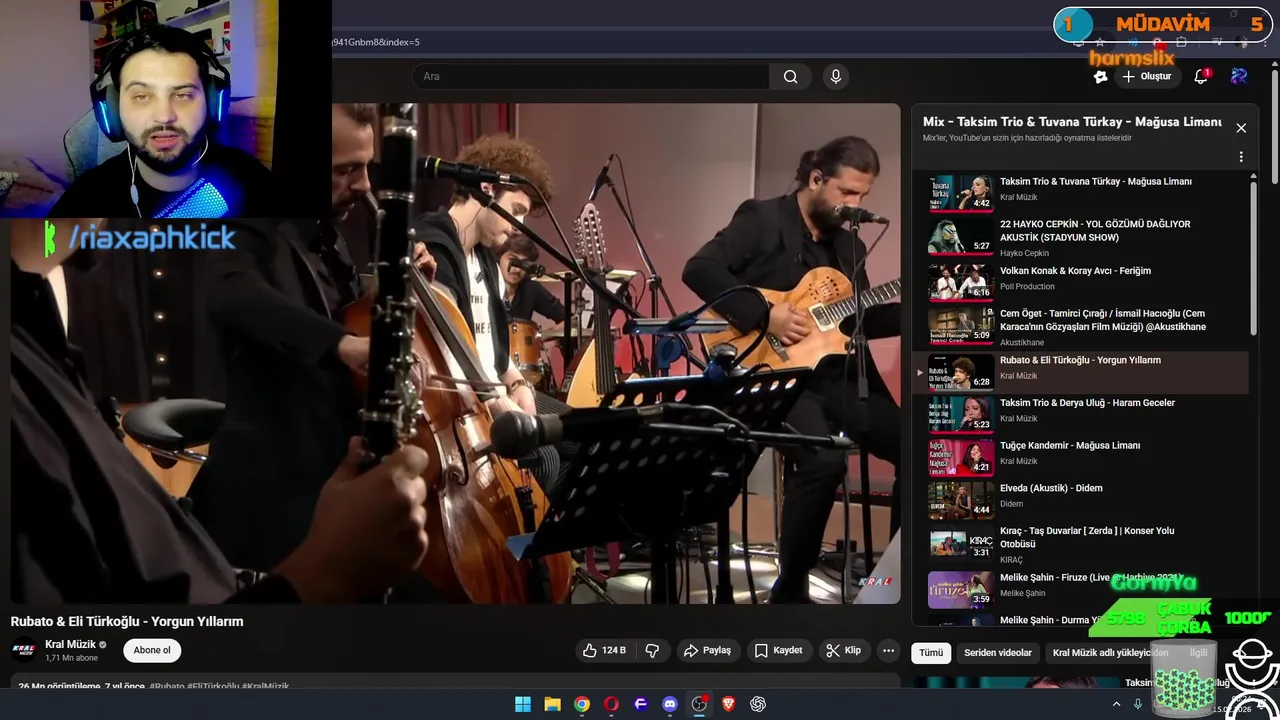Image resolution: width=1280 pixels, height=720 pixels.
Task: Expand the system tray hidden icons chevron
Action: point(1116,704)
